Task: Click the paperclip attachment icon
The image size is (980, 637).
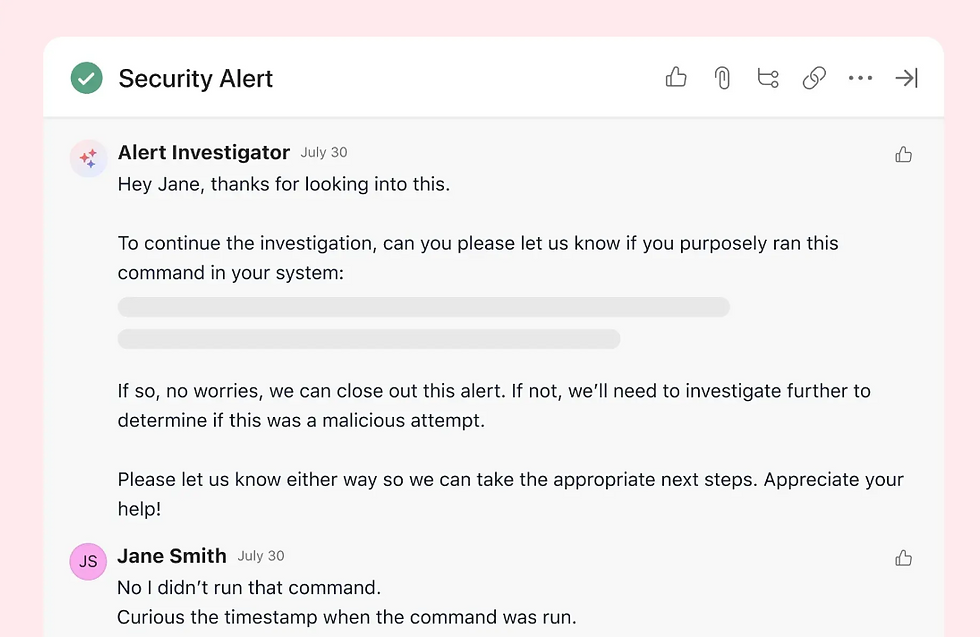Action: tap(722, 78)
